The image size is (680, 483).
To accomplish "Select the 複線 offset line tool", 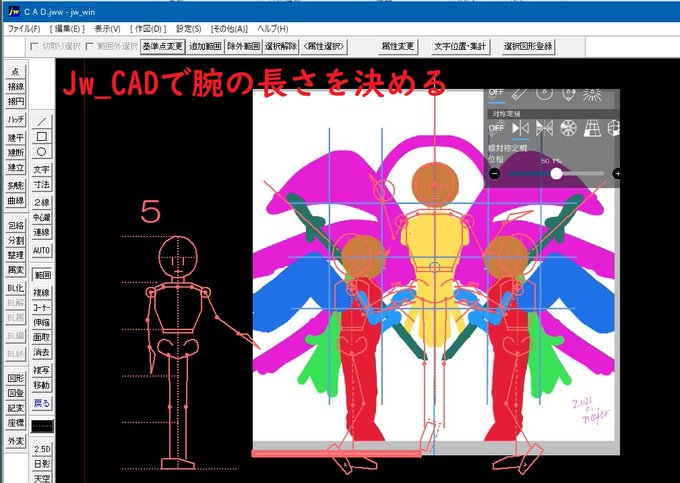I will pyautogui.click(x=42, y=293).
